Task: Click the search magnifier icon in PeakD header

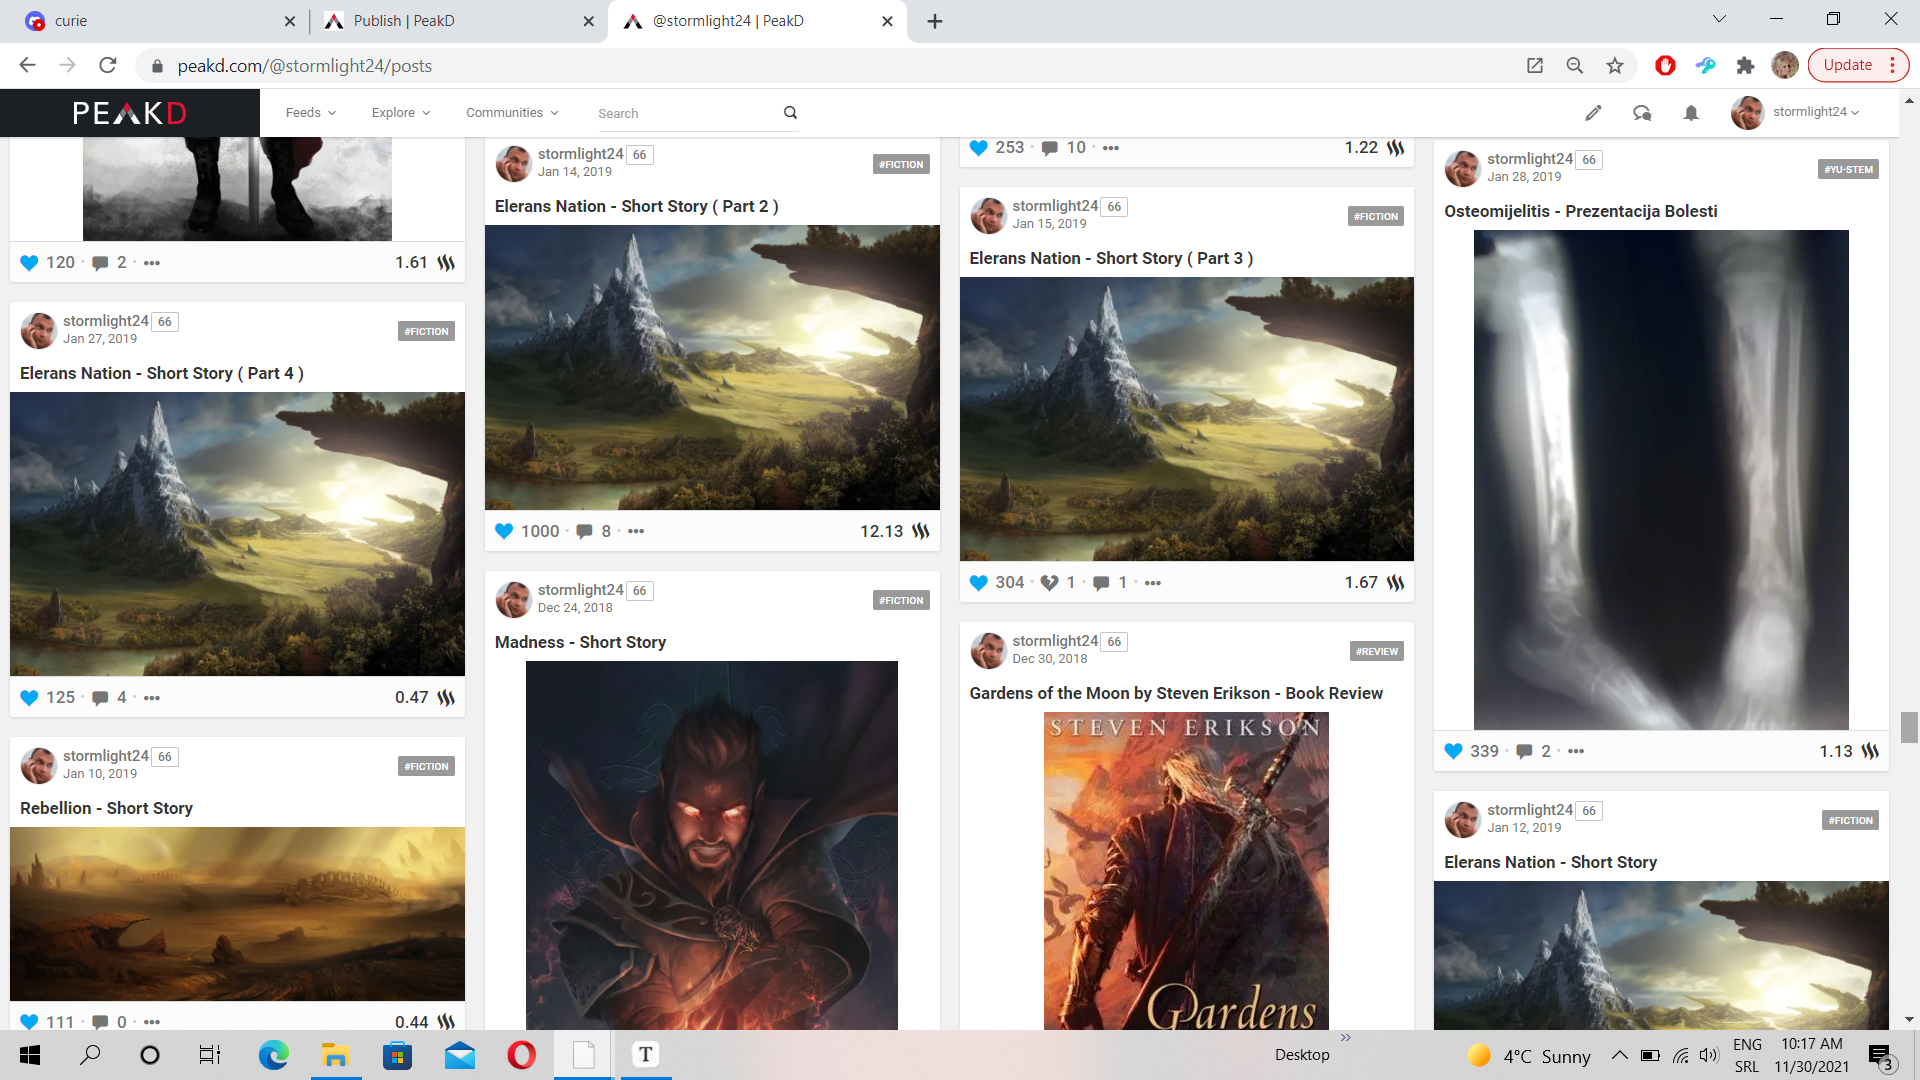Action: (790, 113)
